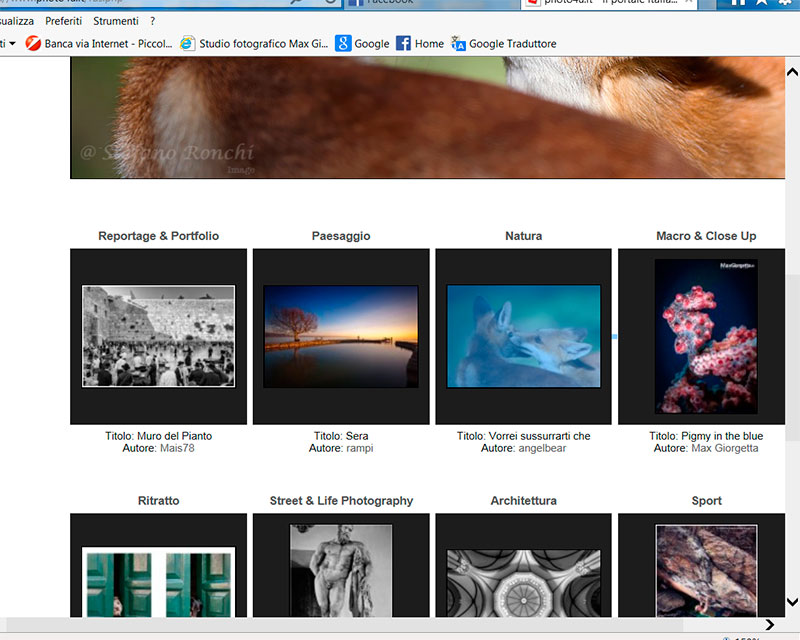The width and height of the screenshot is (800, 640).
Task: Open the Pigmy in the blue coral thumbnail
Action: pos(706,336)
